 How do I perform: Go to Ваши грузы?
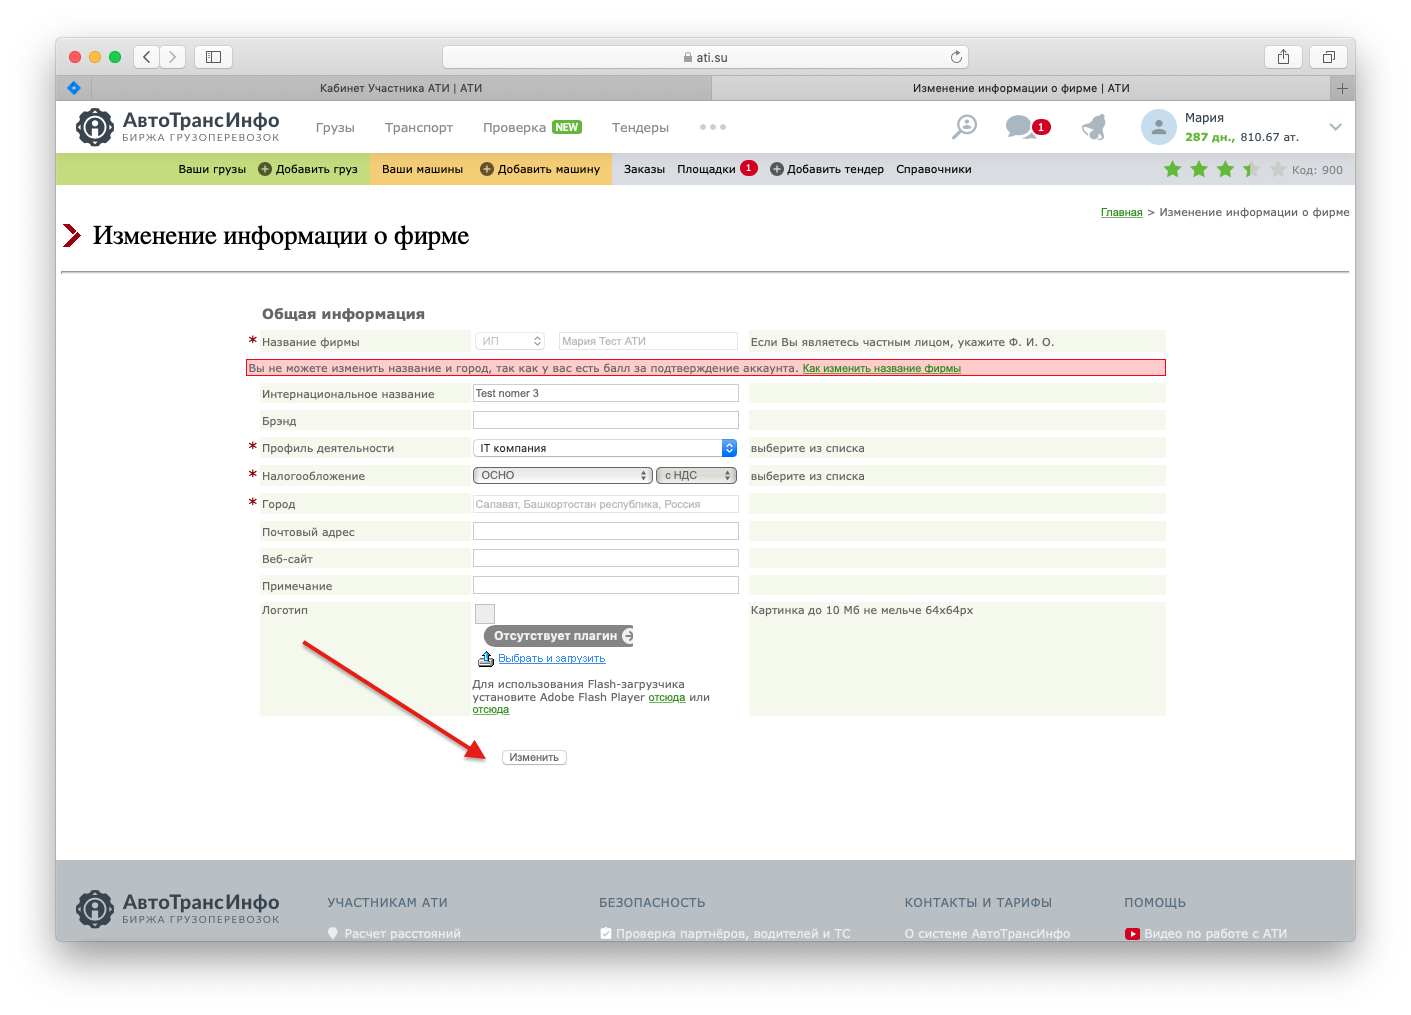(x=212, y=169)
